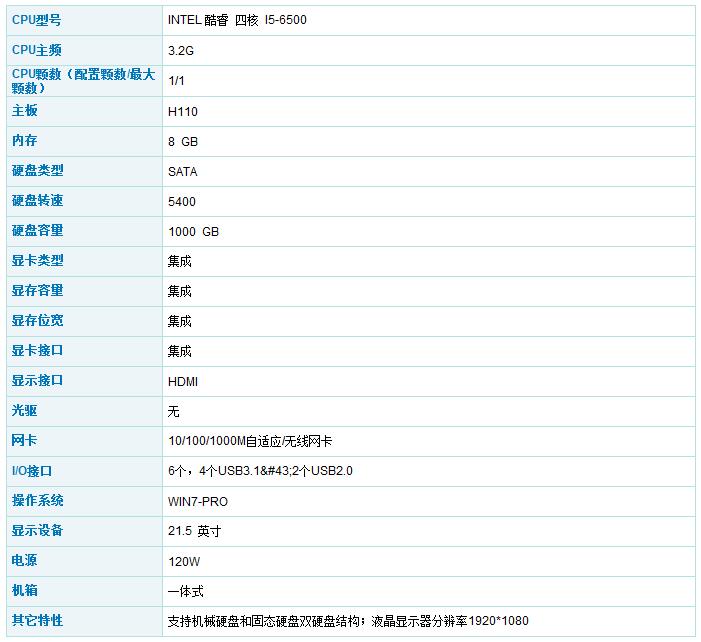This screenshot has width=701, height=642.
Task: Click the 3.2G CPU frequency value
Action: (x=181, y=51)
